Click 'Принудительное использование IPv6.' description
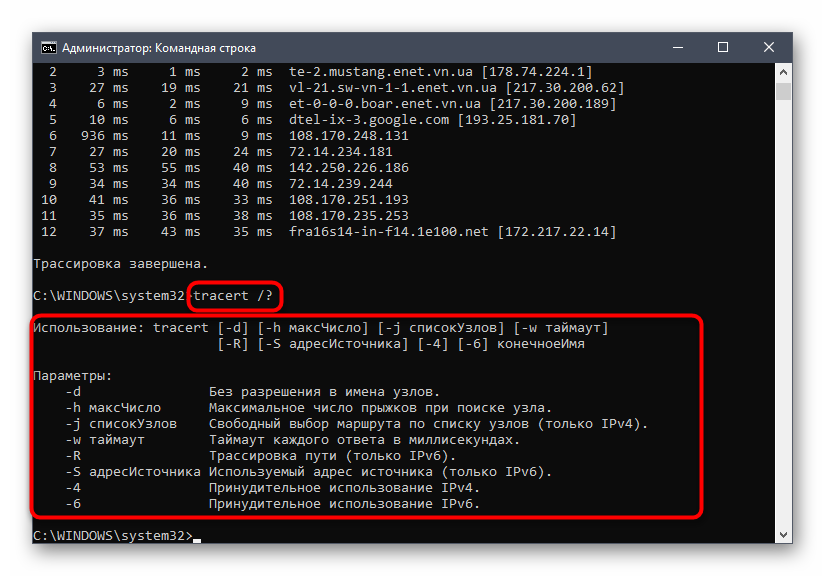 click(x=344, y=504)
